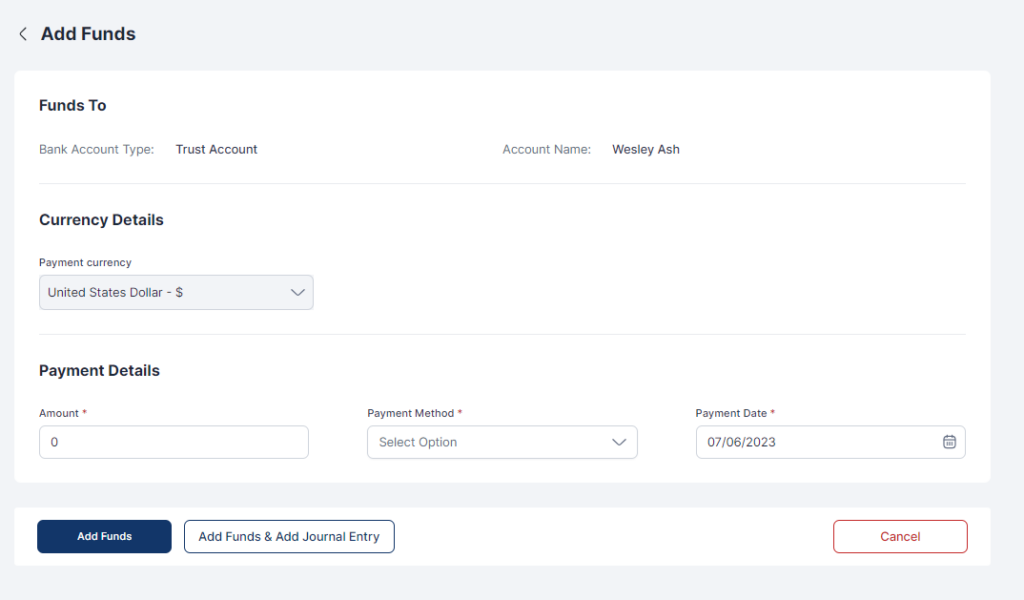This screenshot has height=600, width=1024.
Task: Click the Payment Method field label
Action: [x=411, y=413]
